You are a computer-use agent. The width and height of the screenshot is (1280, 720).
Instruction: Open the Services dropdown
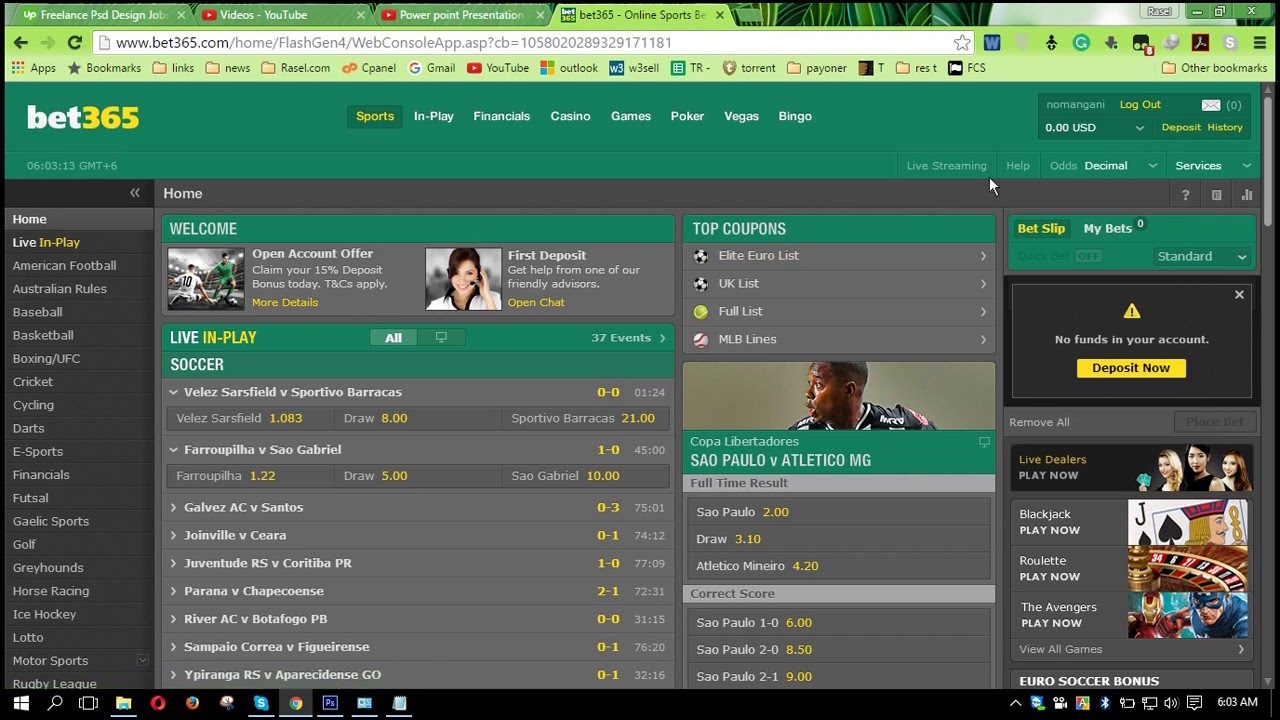coord(1213,166)
